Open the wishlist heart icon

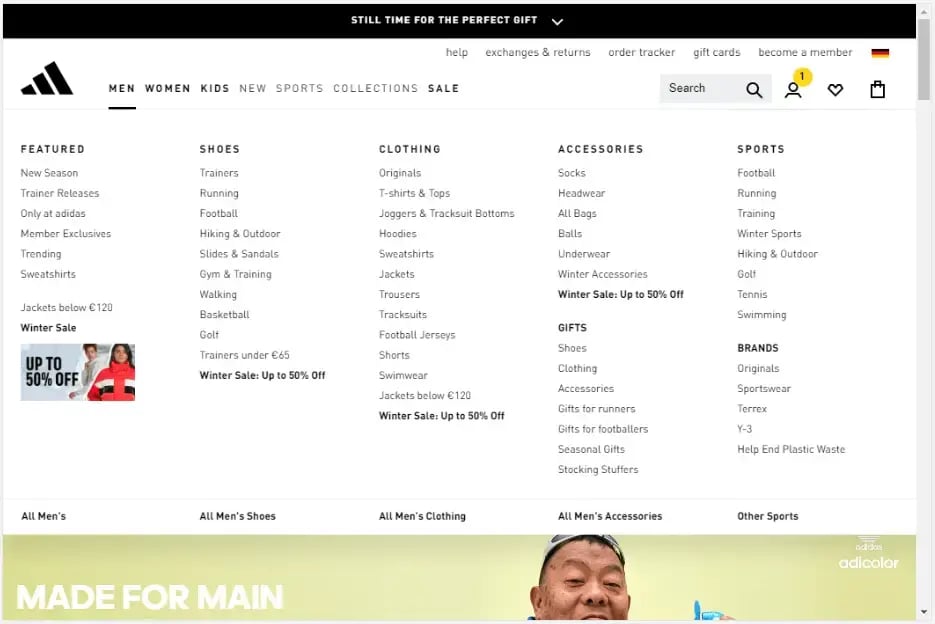pos(836,89)
